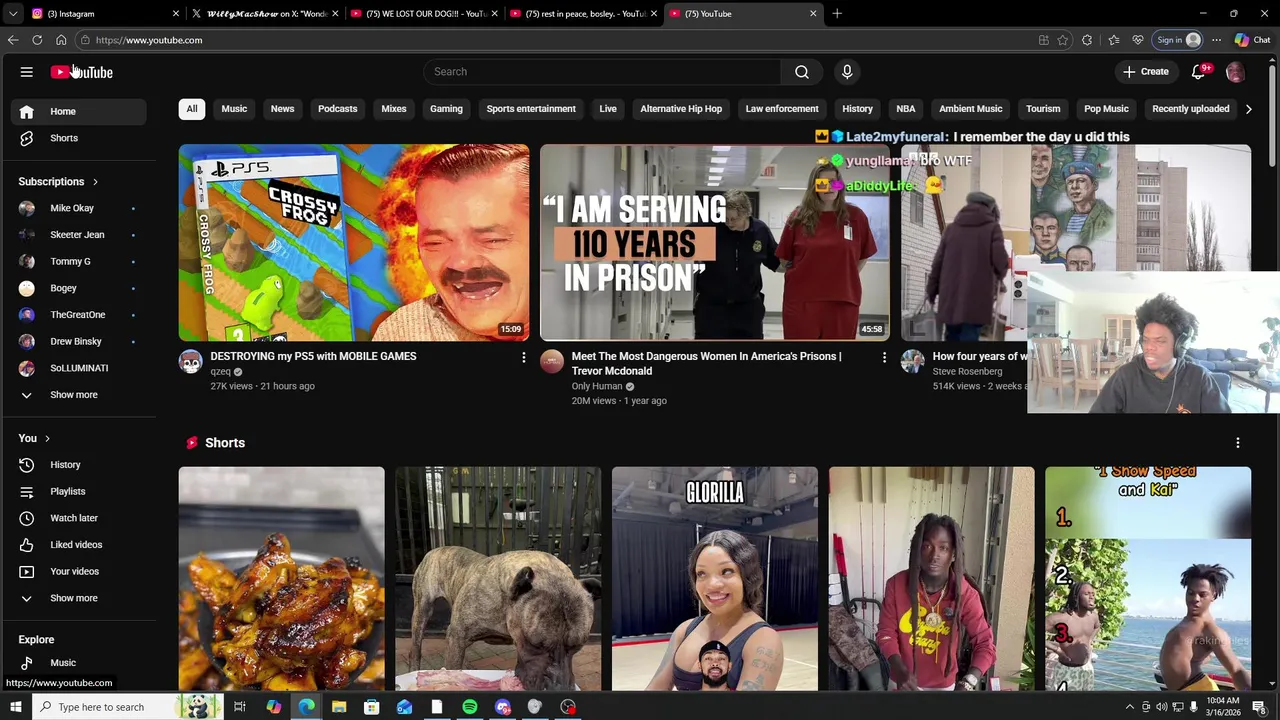
Task: Click the browser back arrow
Action: coord(12,40)
